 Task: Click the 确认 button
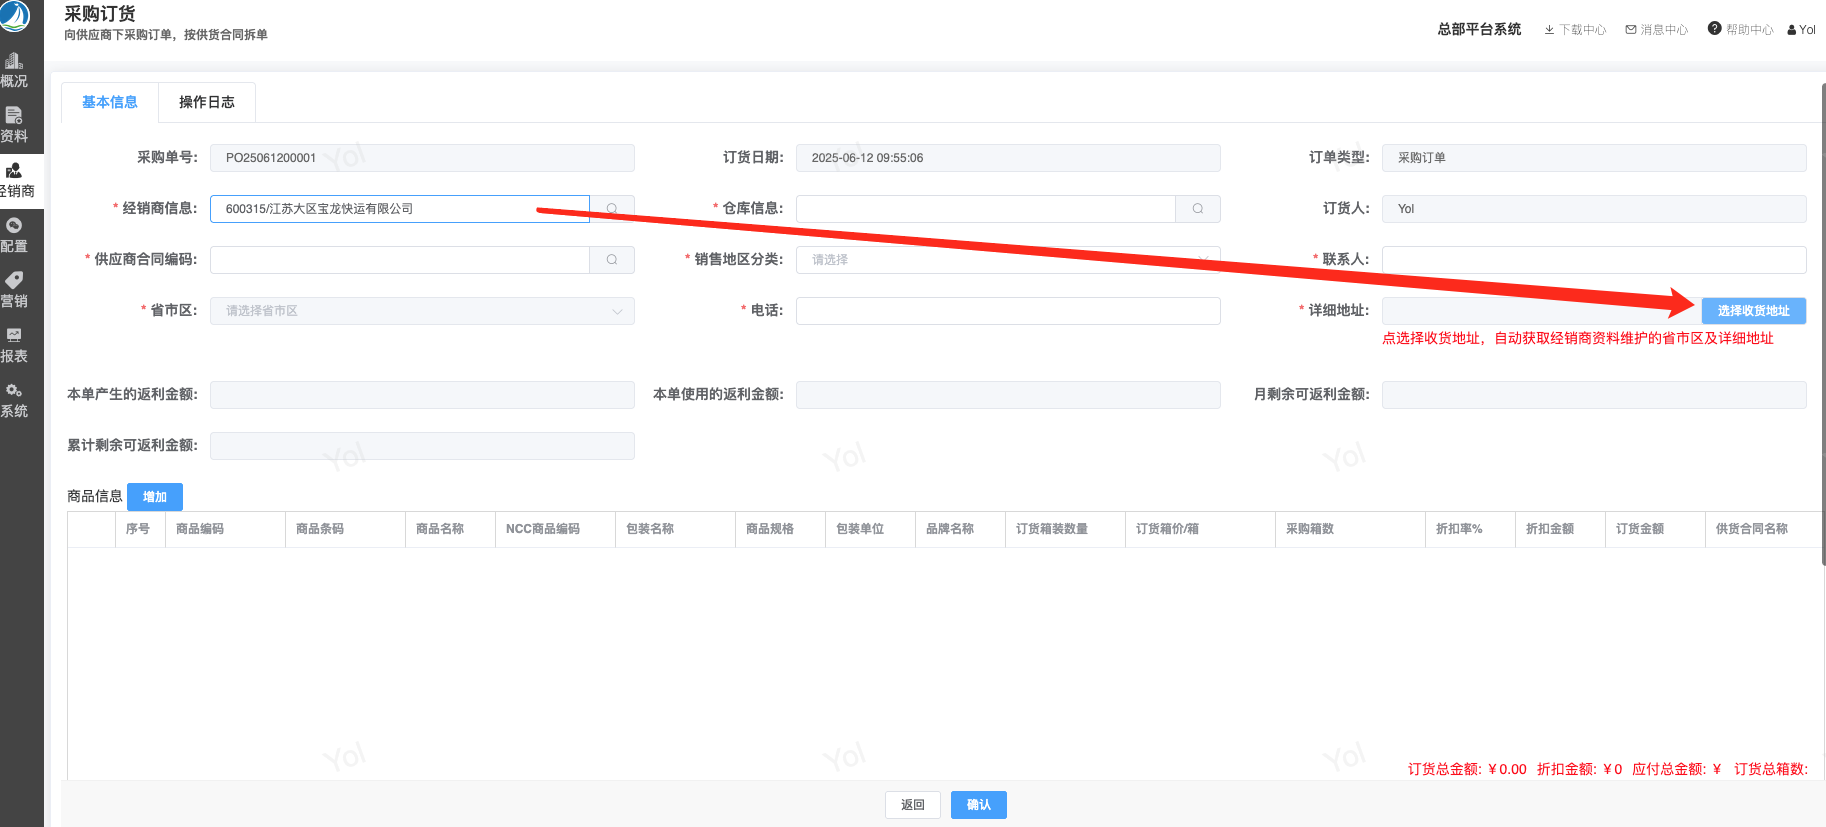(x=979, y=805)
